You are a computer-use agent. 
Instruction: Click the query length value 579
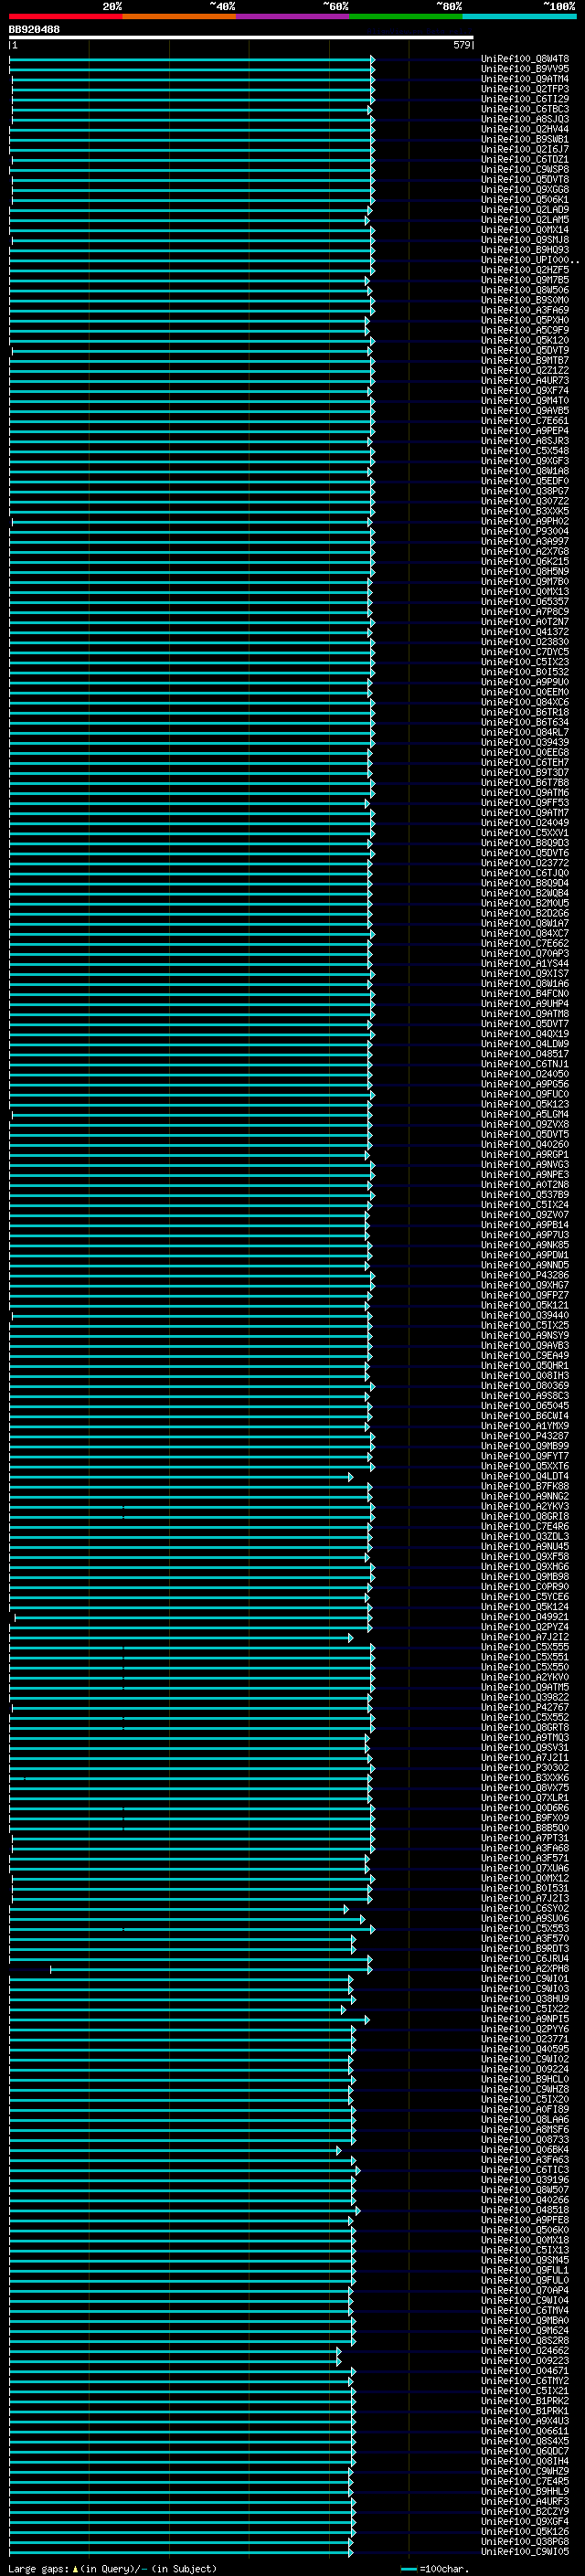click(x=462, y=45)
